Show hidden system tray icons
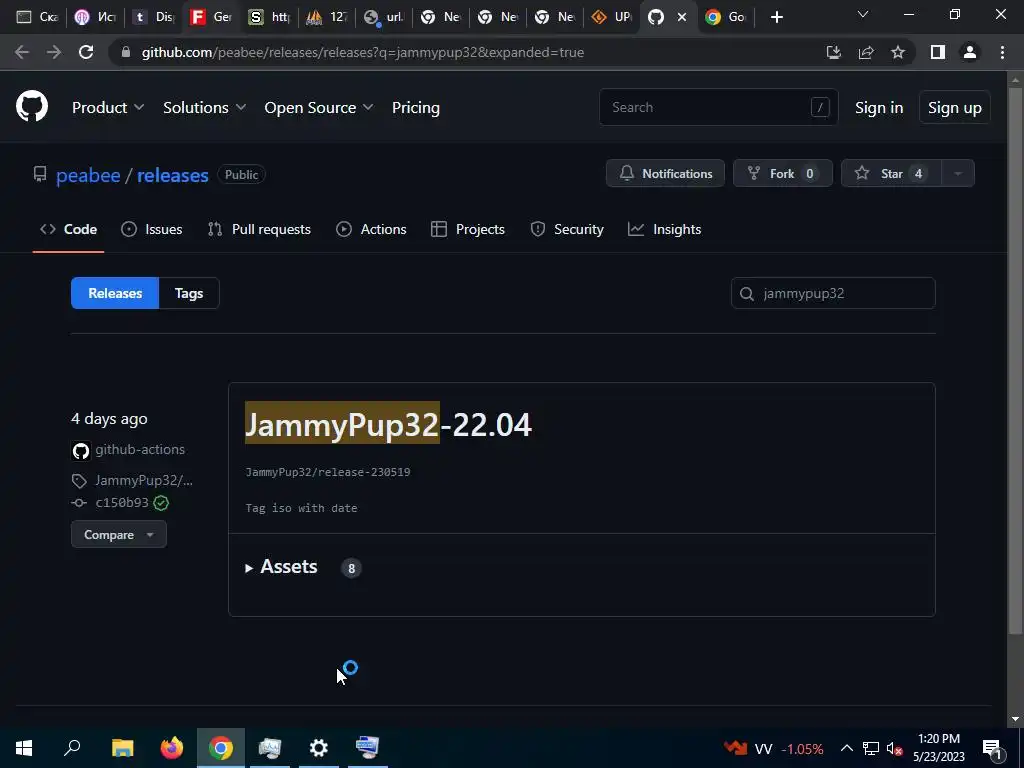The width and height of the screenshot is (1024, 768). click(846, 748)
